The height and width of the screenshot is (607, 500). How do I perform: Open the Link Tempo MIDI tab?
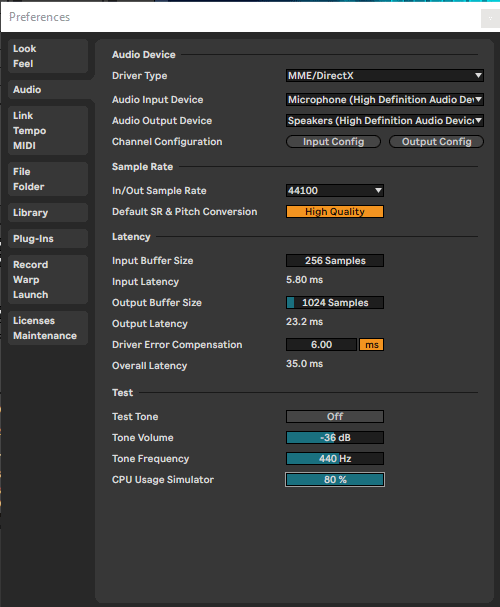[x=48, y=130]
